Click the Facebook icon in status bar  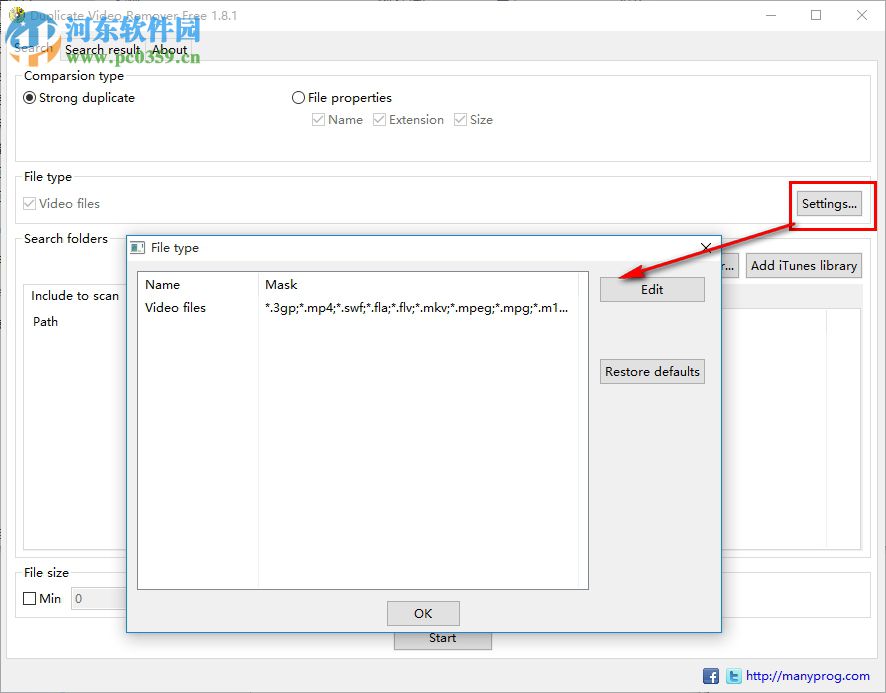point(710,676)
